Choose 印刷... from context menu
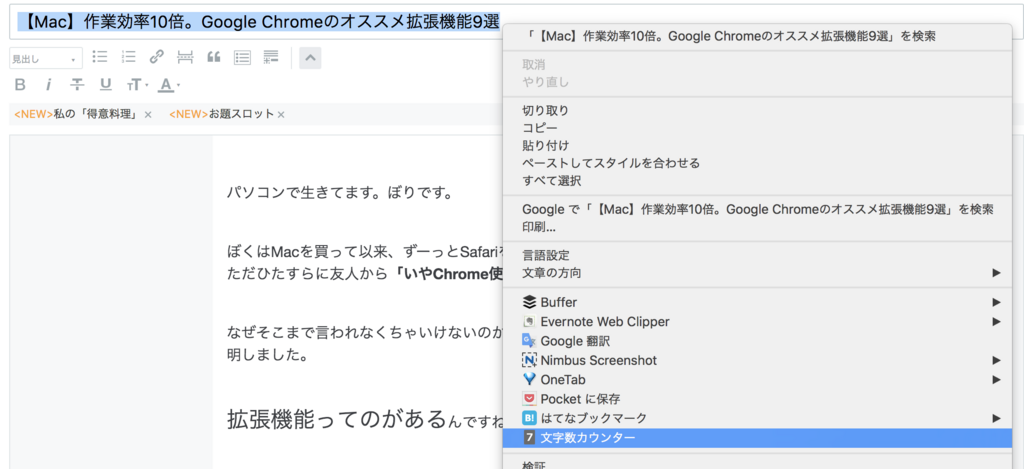The height and width of the screenshot is (469, 1024). coord(757,228)
